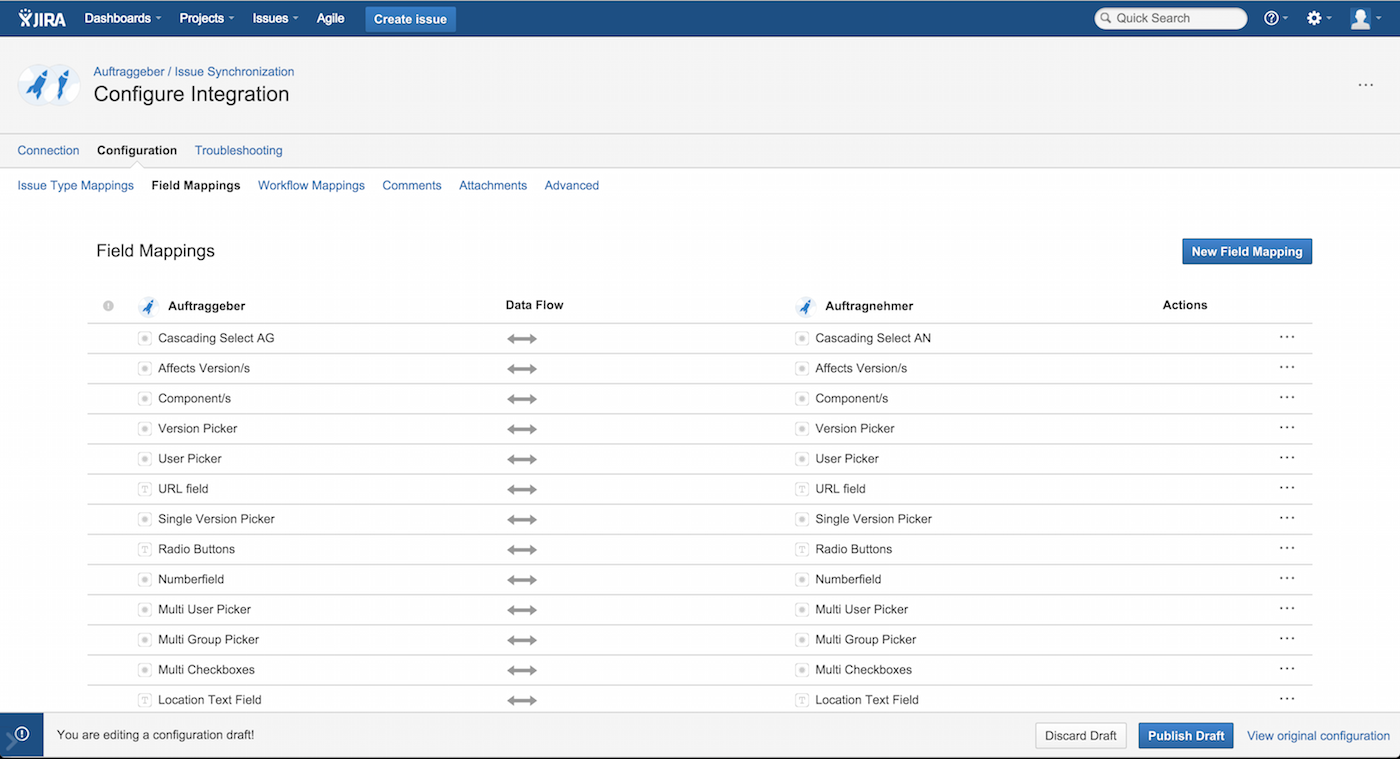1400x759 pixels.
Task: Open the Workflow Mappings sub-tab
Action: click(311, 185)
